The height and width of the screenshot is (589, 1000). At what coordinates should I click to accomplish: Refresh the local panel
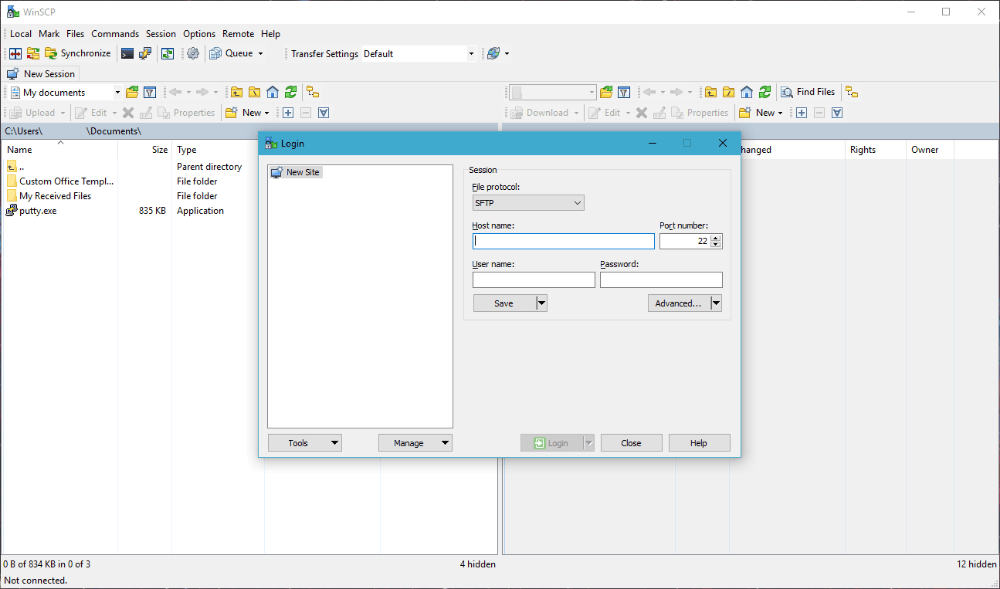click(x=291, y=92)
